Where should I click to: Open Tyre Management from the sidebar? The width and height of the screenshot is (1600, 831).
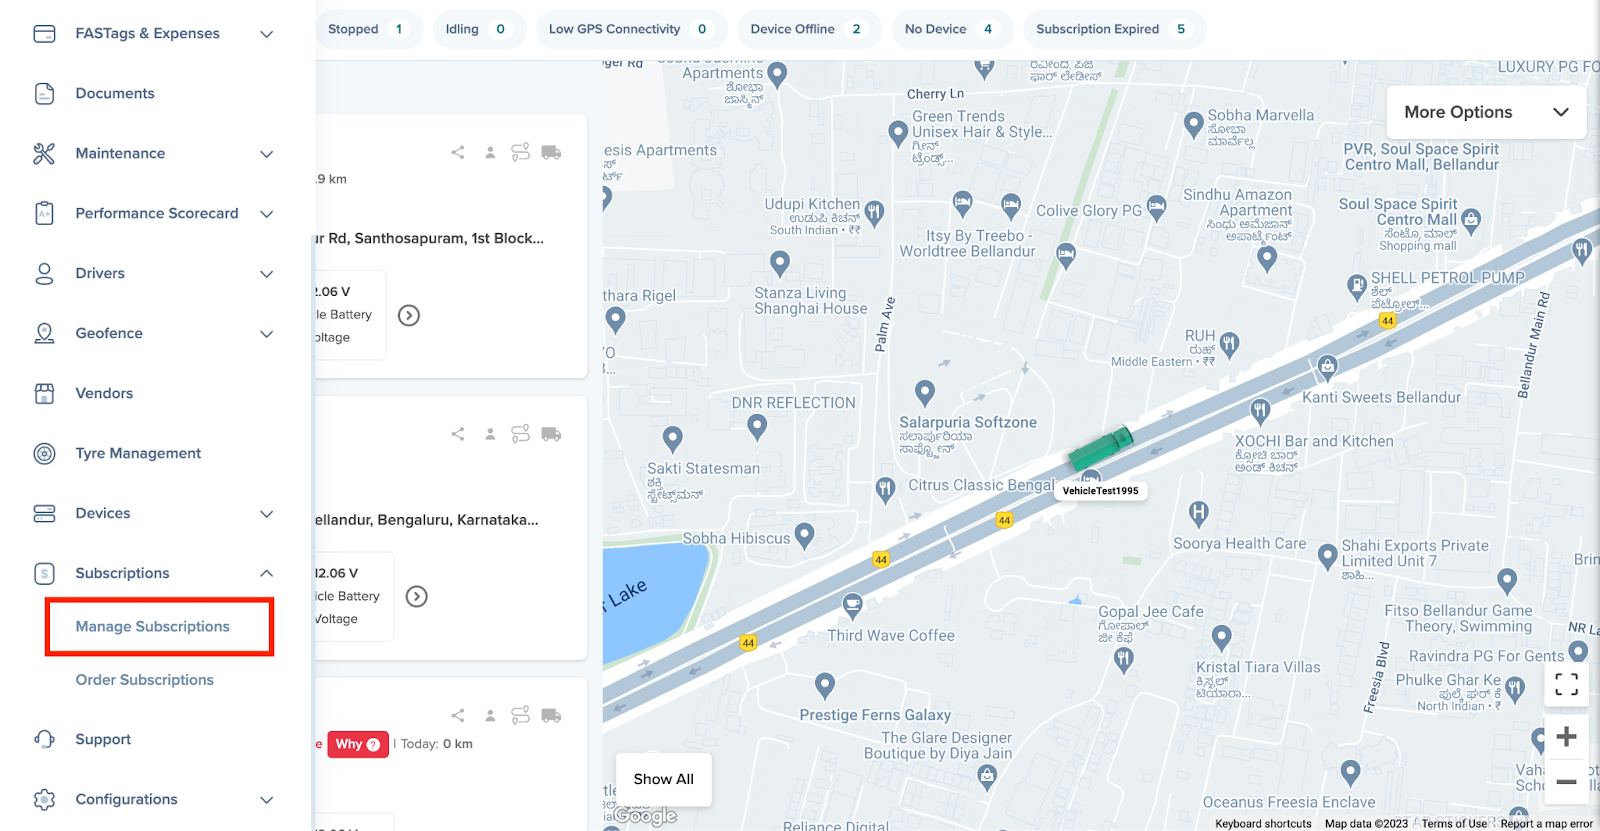click(138, 453)
